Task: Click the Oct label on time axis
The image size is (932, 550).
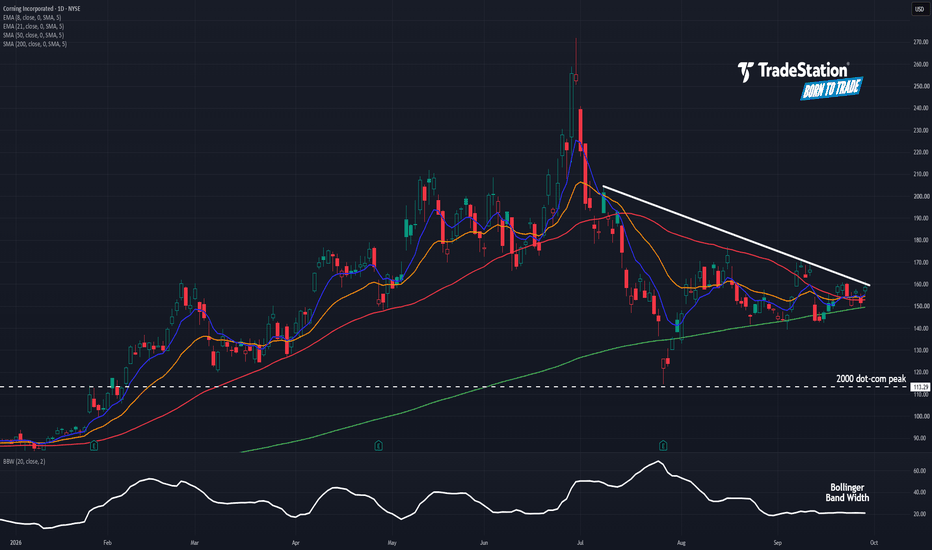Action: pyautogui.click(x=873, y=543)
